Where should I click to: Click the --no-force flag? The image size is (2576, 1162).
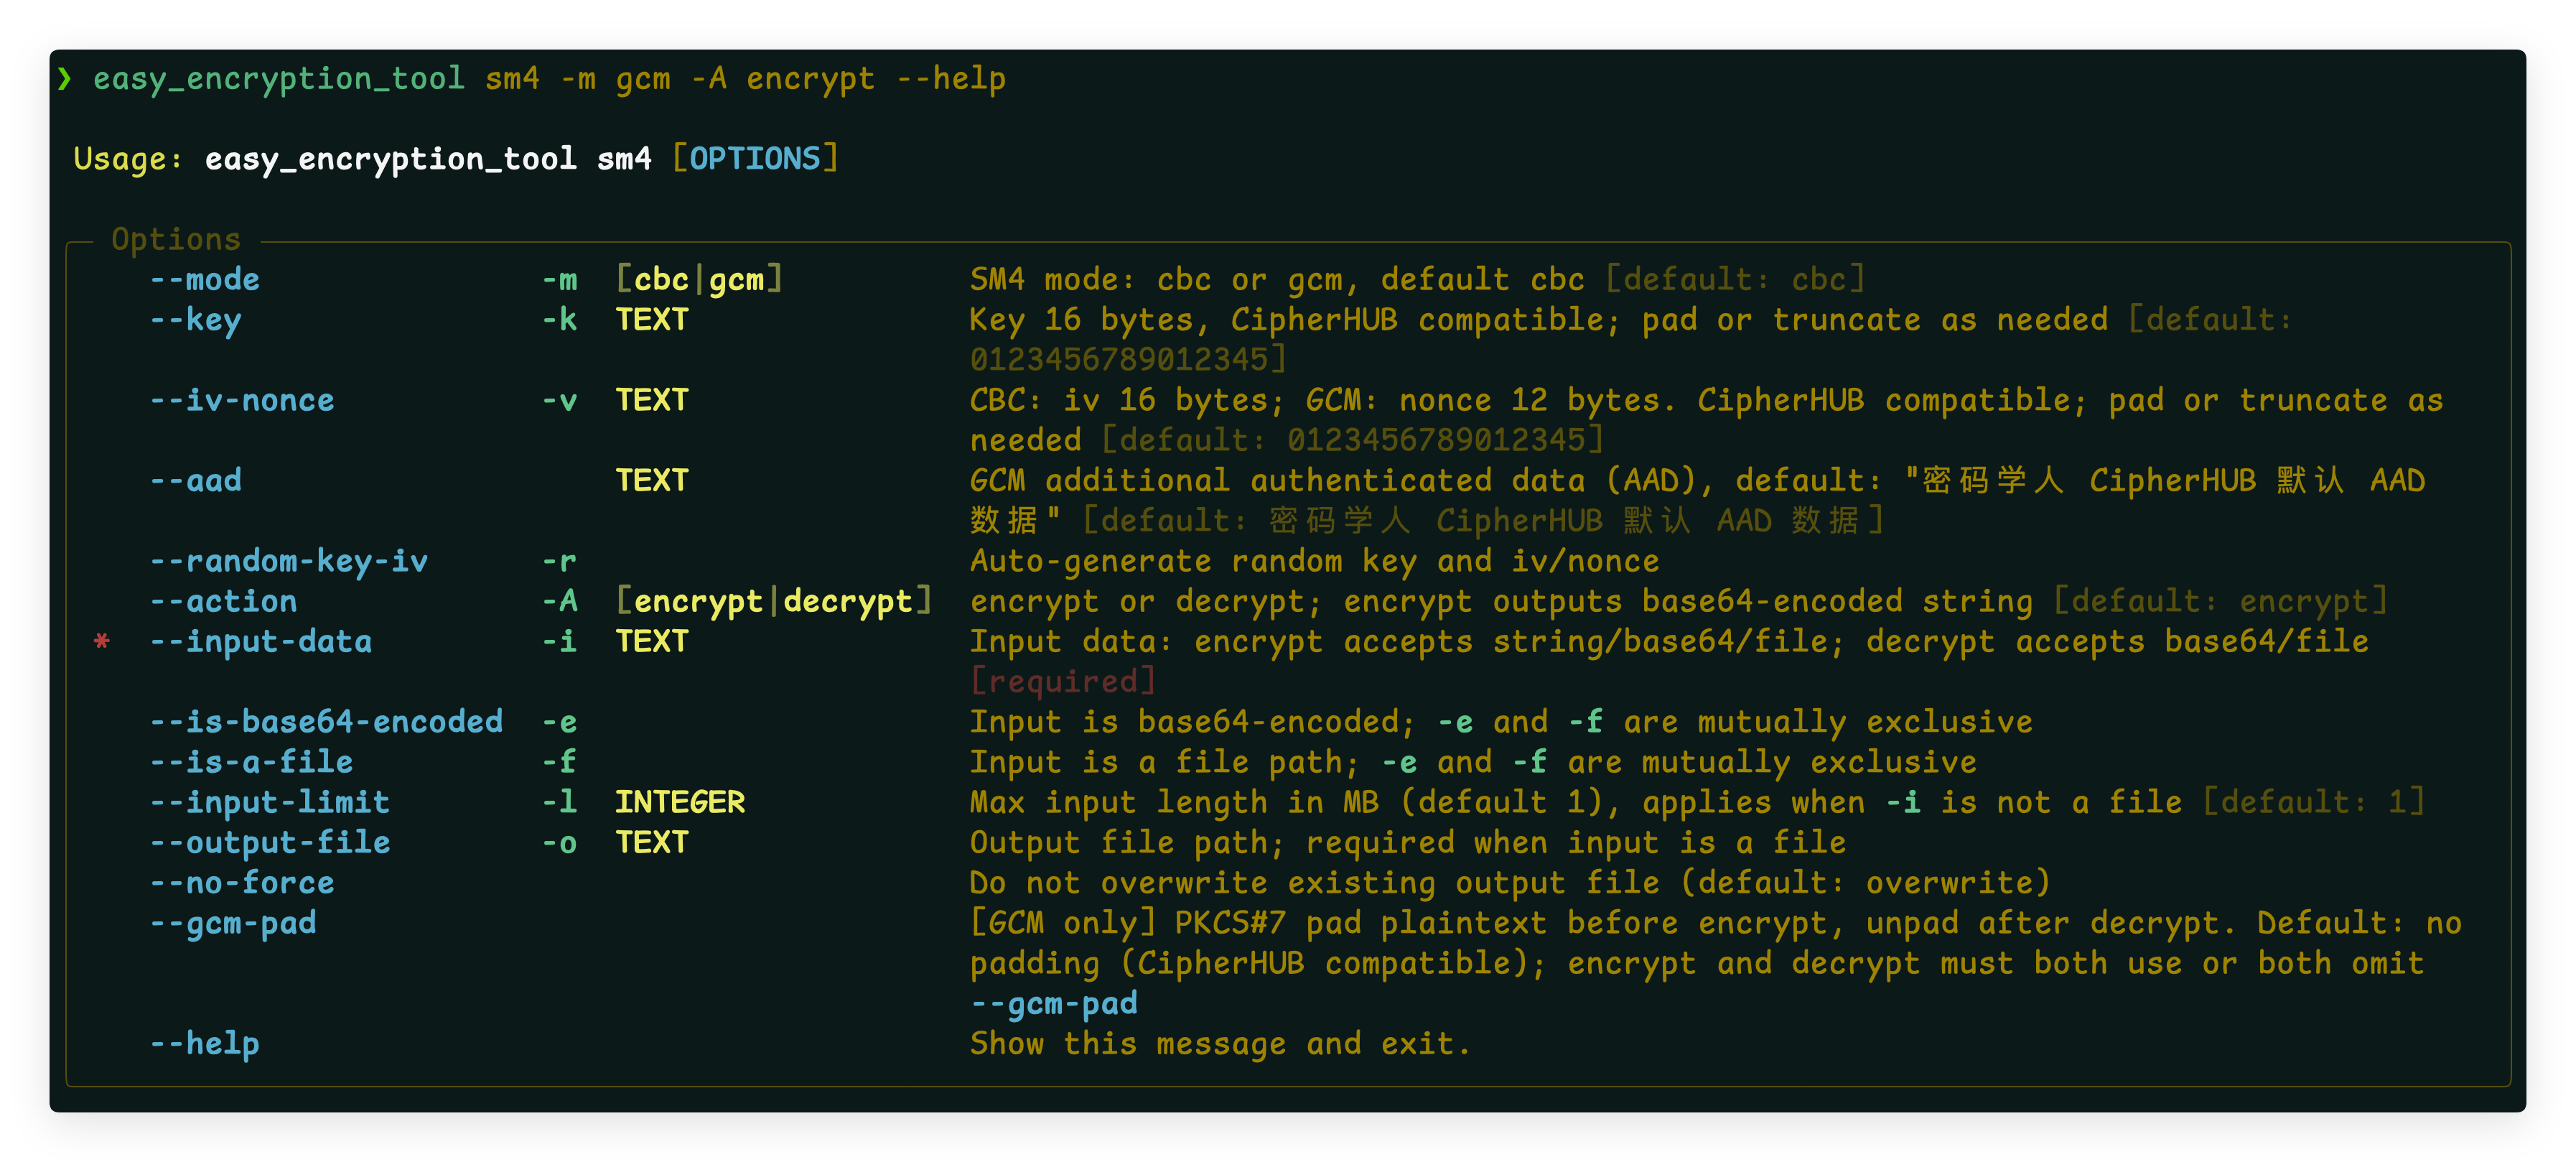pos(242,882)
